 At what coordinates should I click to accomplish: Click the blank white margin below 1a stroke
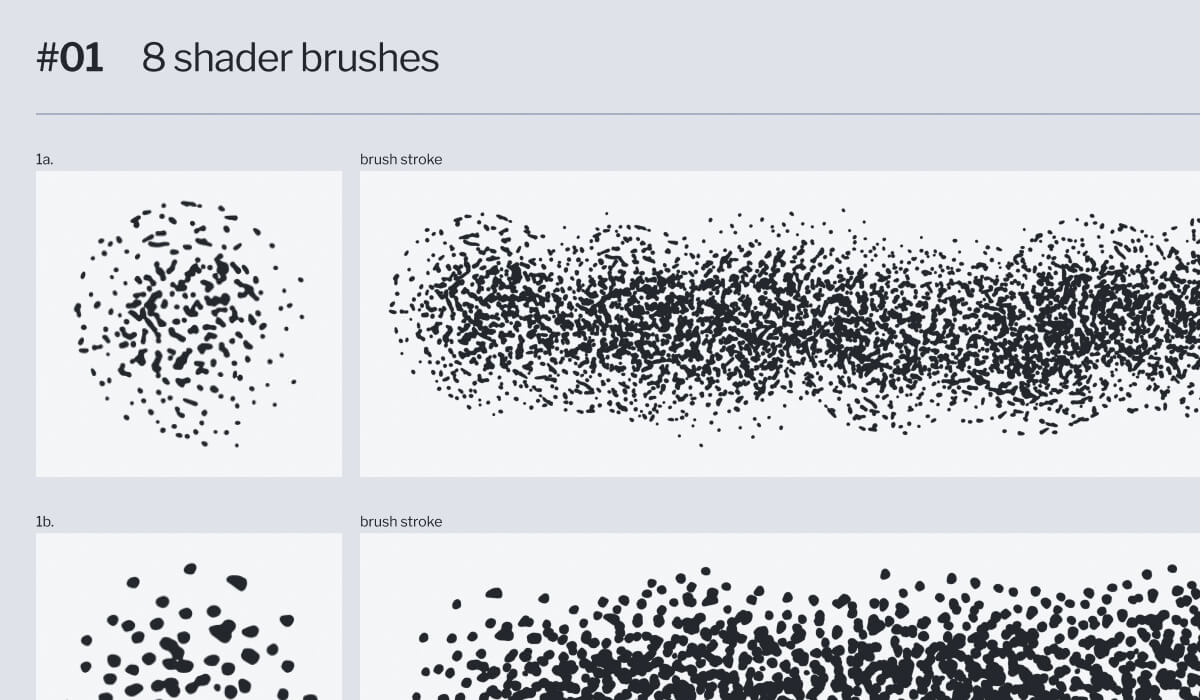coord(780,460)
